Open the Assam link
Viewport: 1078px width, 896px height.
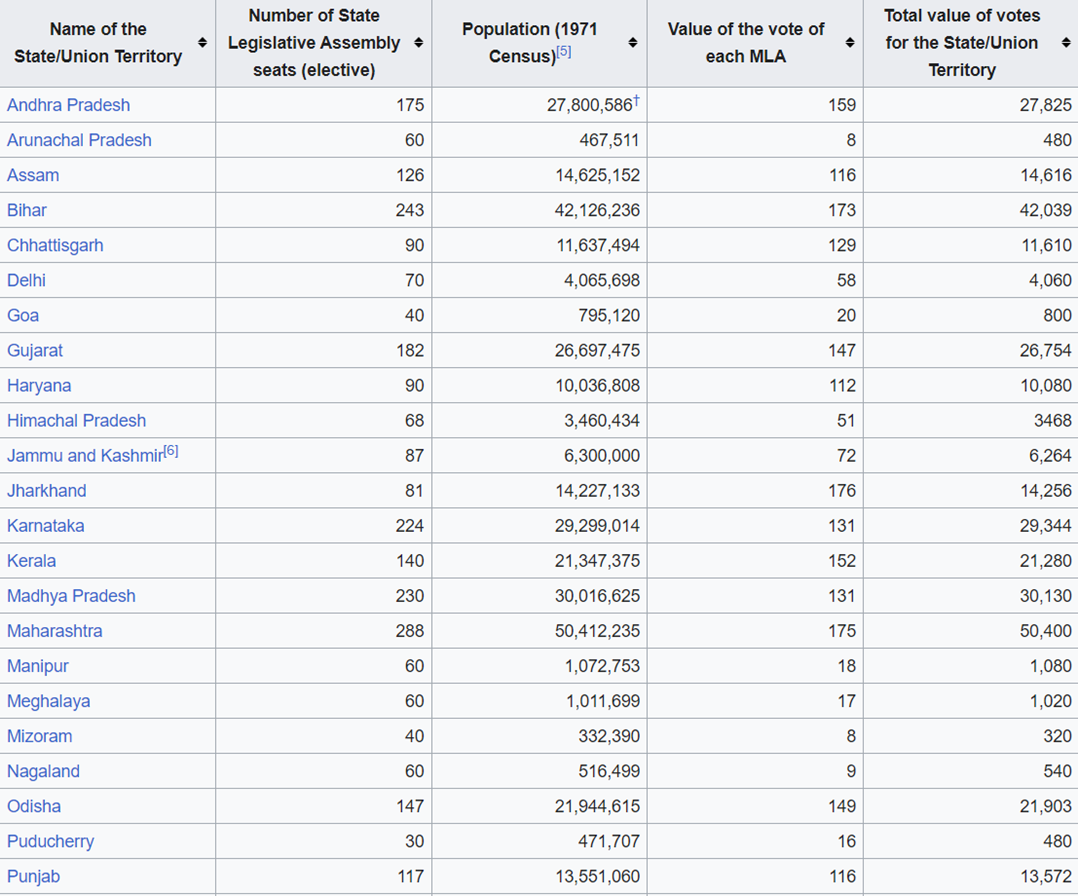33,175
